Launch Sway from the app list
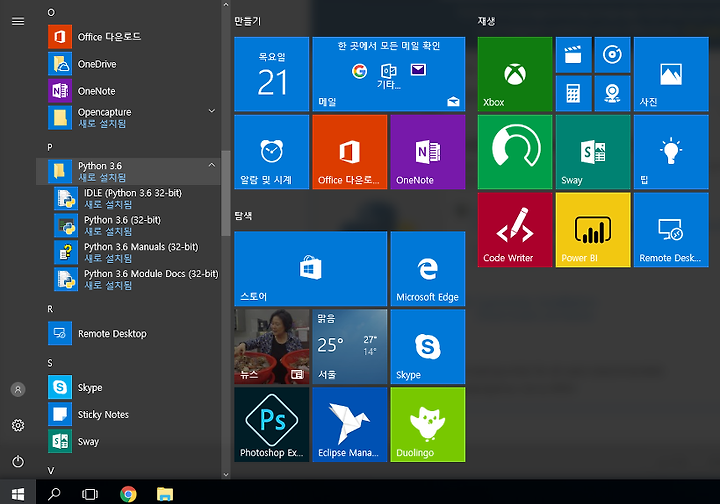720x504 pixels. point(128,442)
